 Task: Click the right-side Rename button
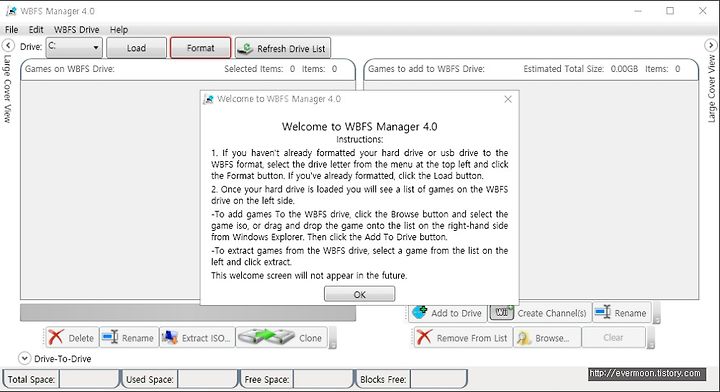(x=621, y=313)
